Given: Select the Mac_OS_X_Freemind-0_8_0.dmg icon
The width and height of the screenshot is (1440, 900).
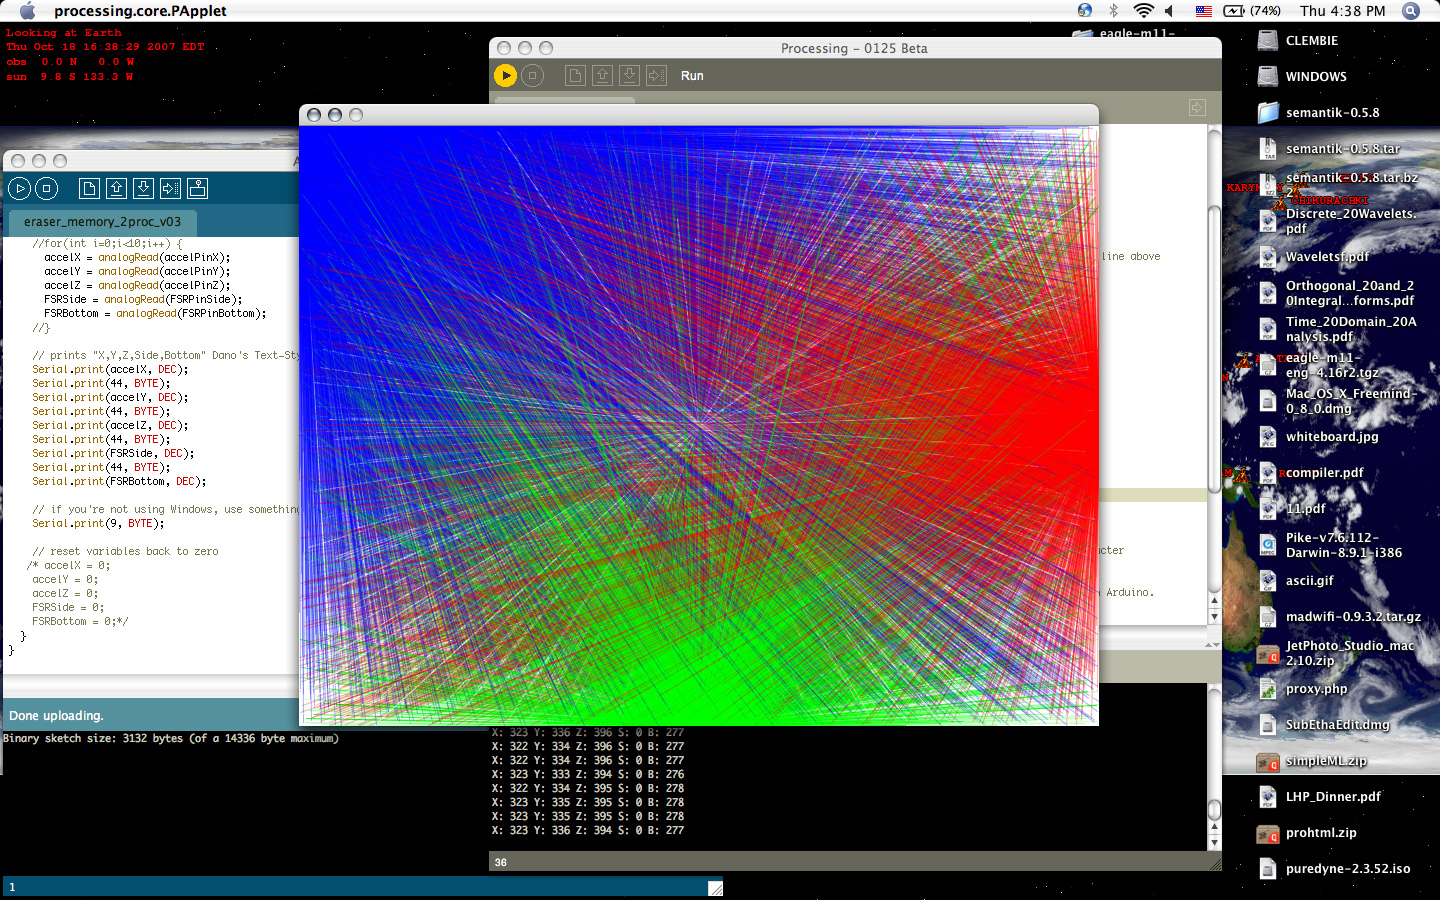Looking at the screenshot, I should point(1268,401).
